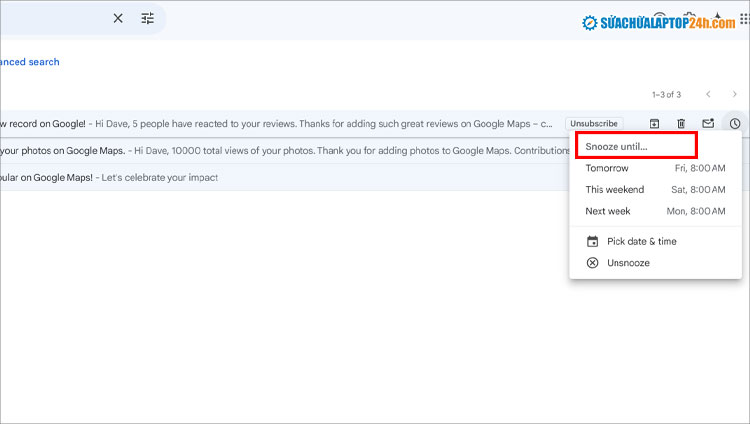
Task: Click the snooze clock icon
Action: (x=735, y=124)
